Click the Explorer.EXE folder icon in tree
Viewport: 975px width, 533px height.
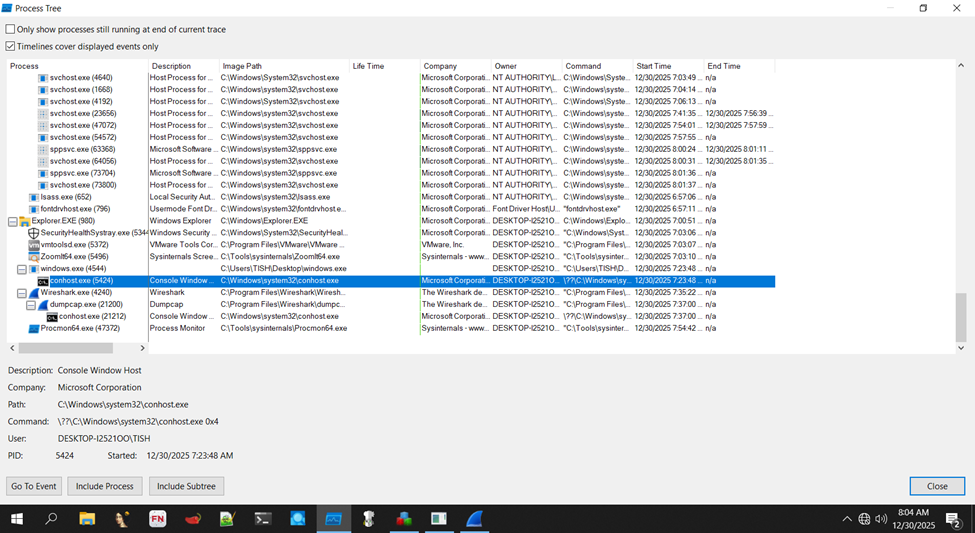[x=25, y=221]
